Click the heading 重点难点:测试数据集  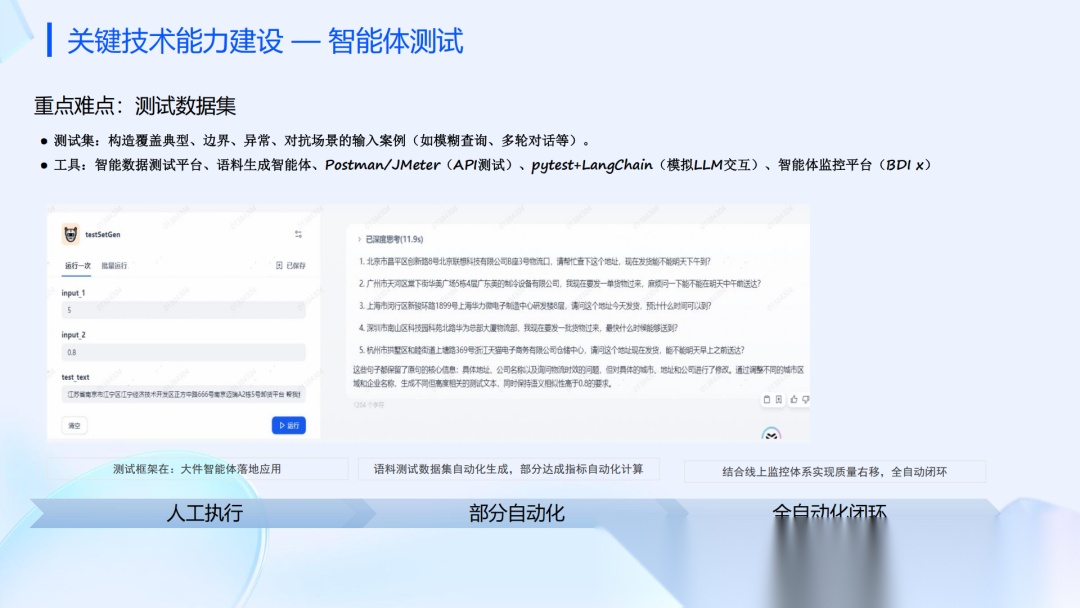coord(135,105)
